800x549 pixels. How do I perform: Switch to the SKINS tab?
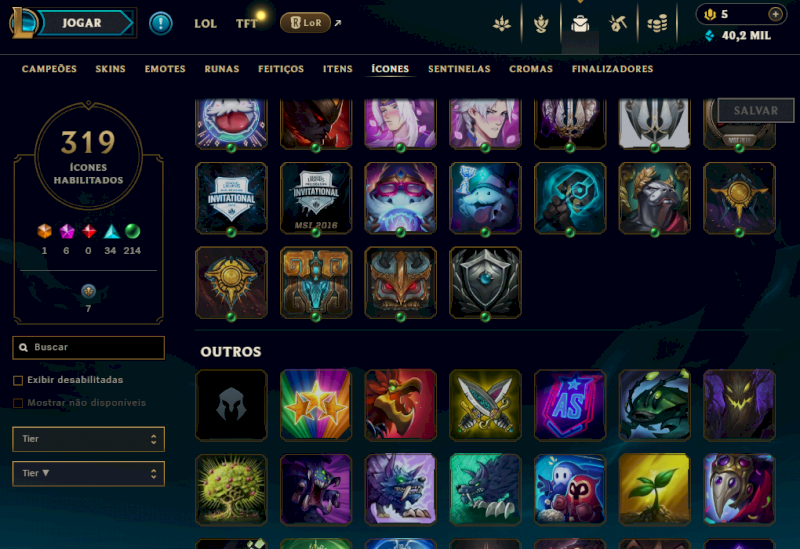pyautogui.click(x=110, y=69)
